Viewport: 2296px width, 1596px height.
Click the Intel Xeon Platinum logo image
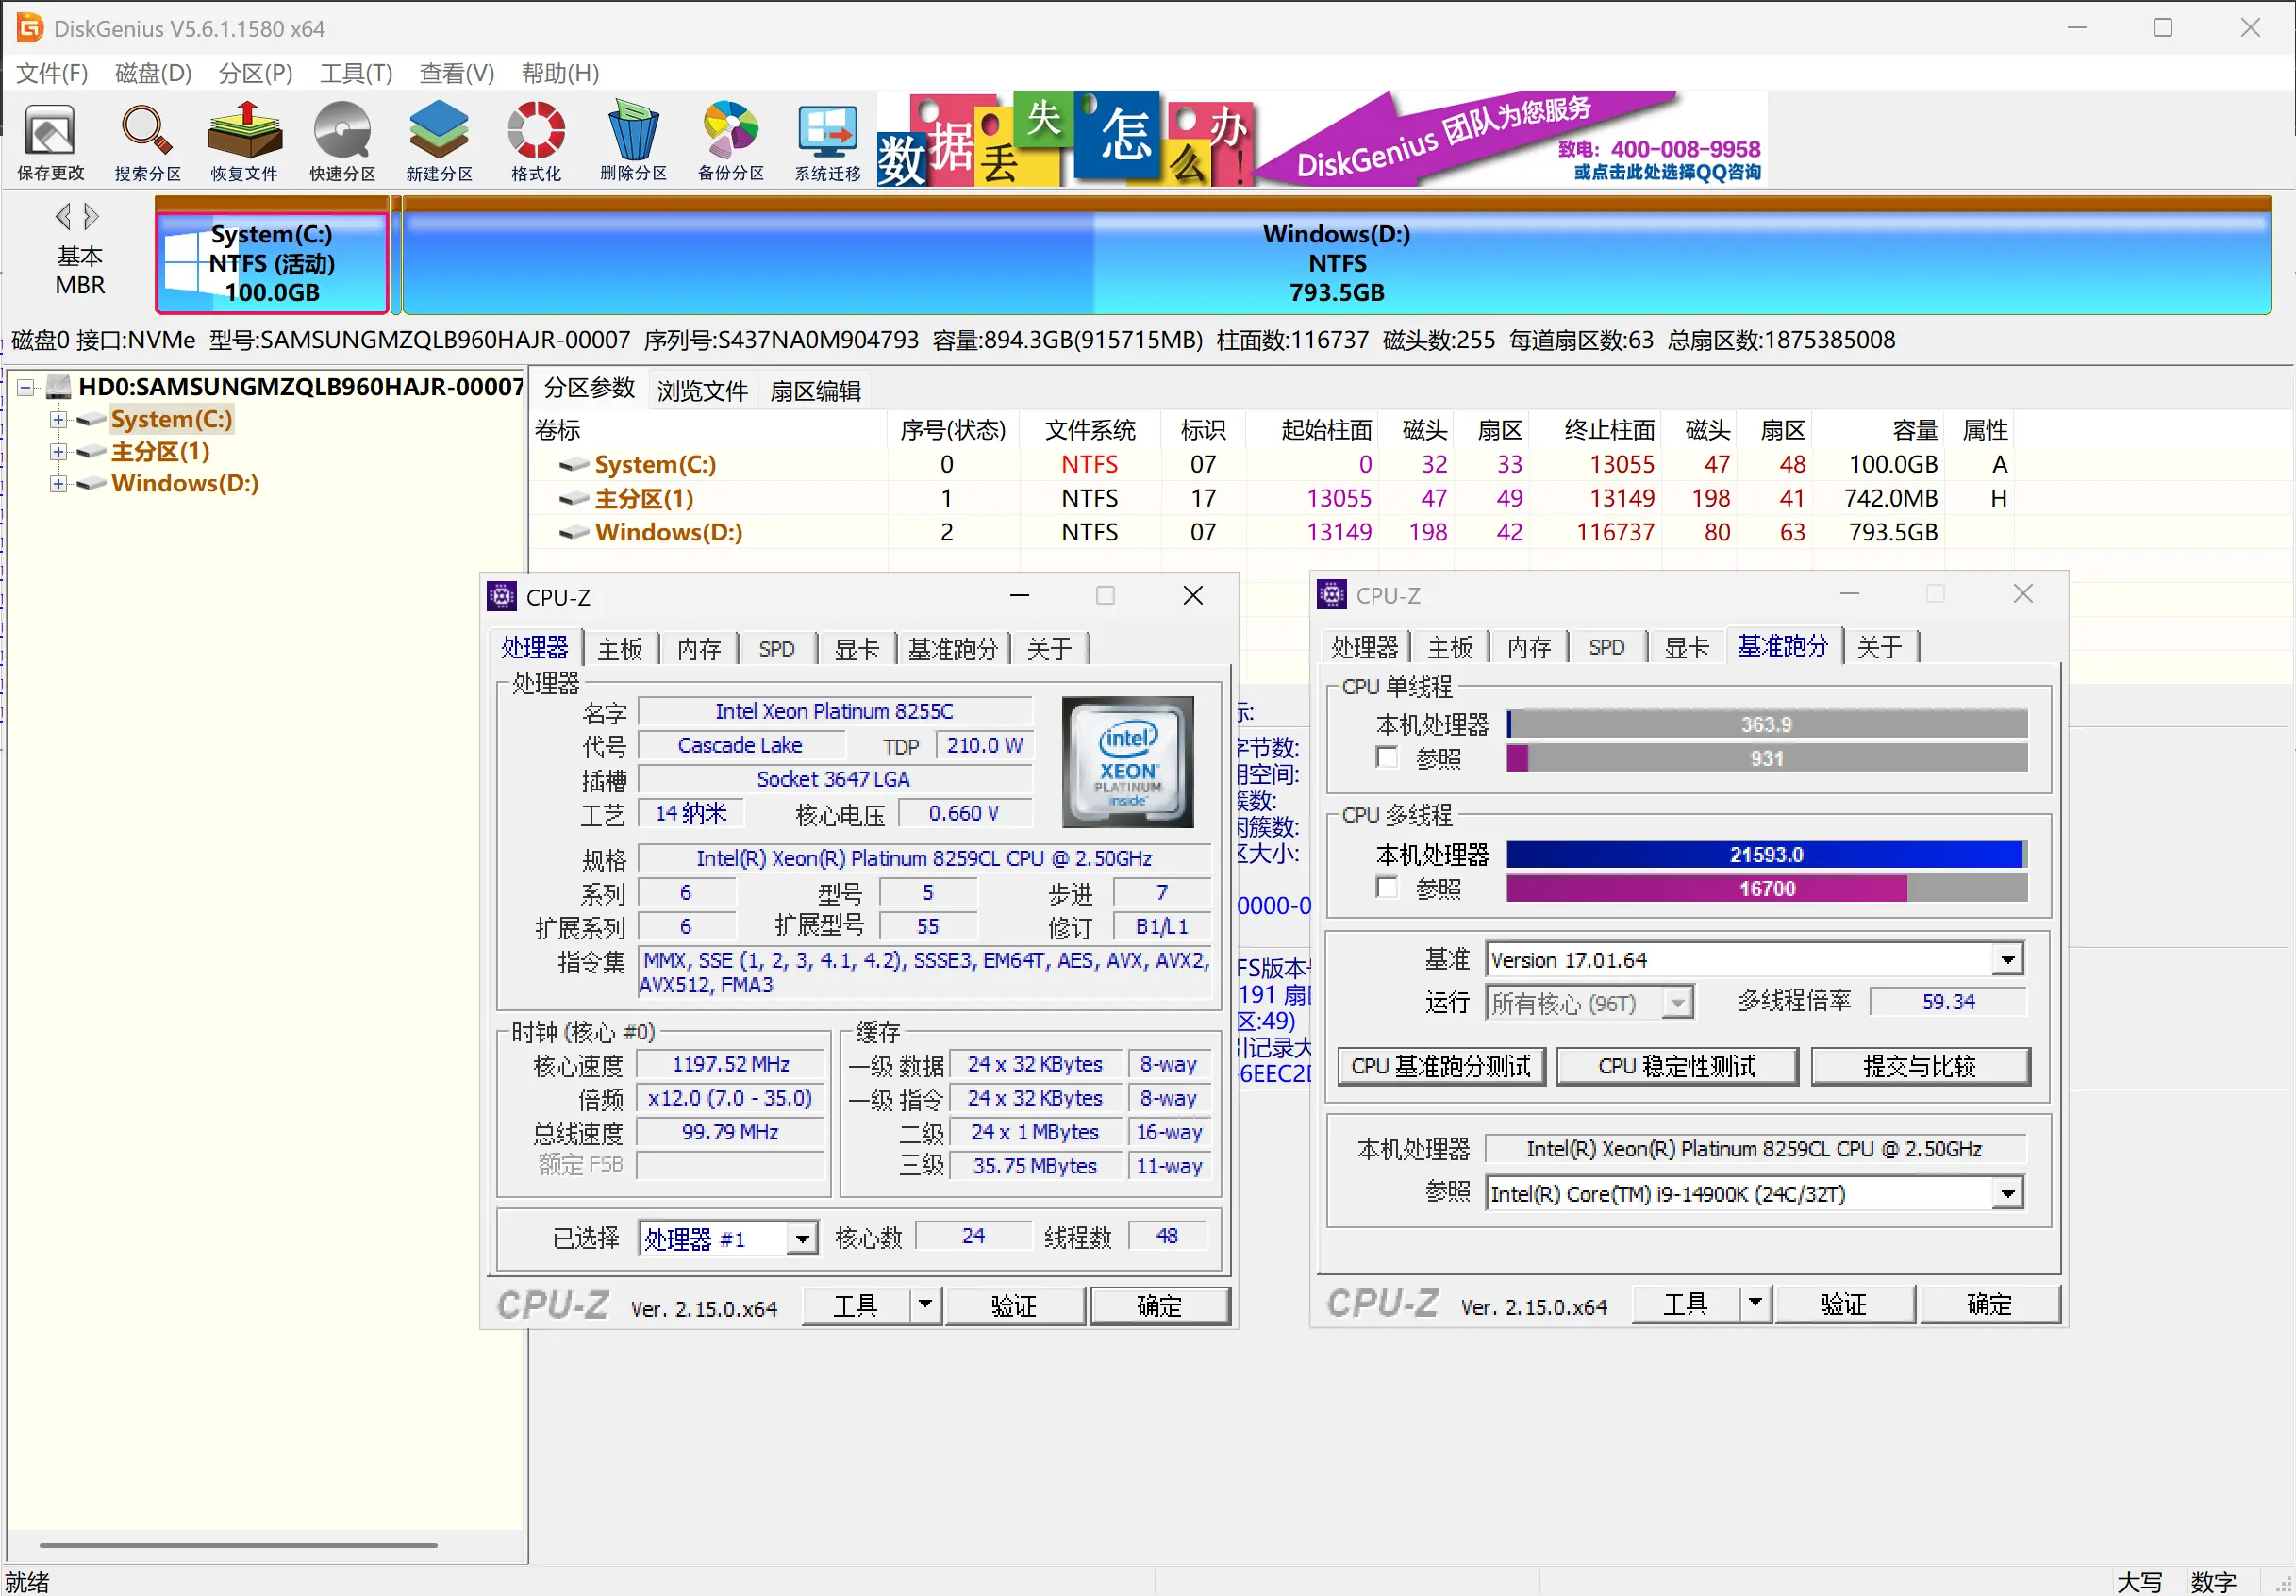[x=1127, y=762]
